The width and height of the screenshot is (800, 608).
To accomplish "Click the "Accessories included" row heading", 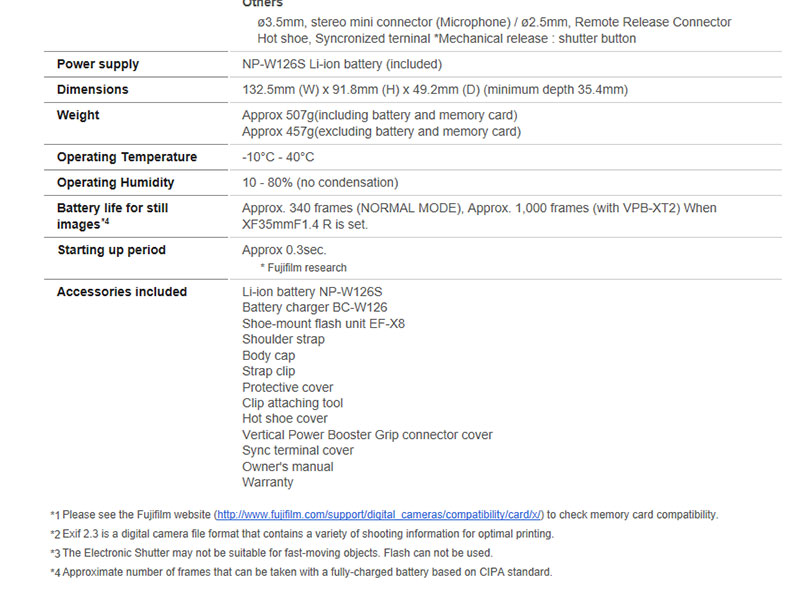I will pos(122,292).
